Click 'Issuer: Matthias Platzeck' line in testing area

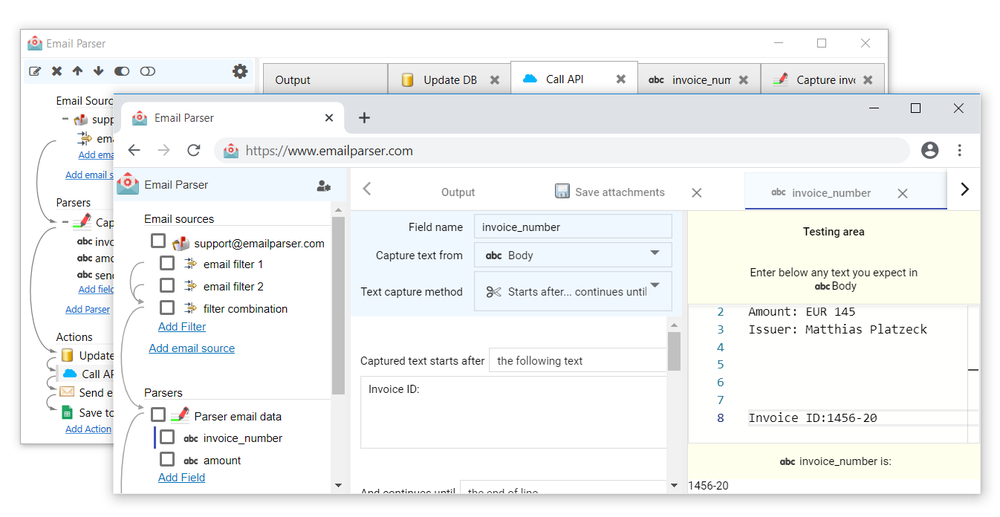837,330
